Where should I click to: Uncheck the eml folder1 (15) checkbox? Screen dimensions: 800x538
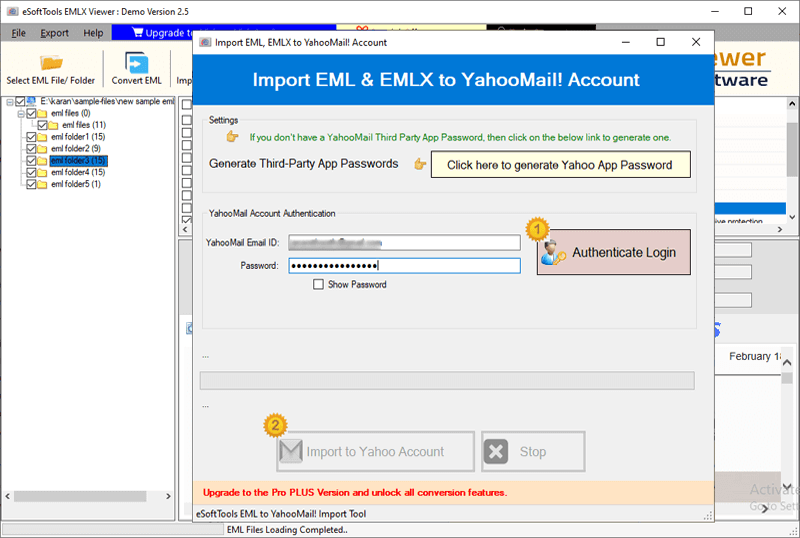pyautogui.click(x=31, y=137)
